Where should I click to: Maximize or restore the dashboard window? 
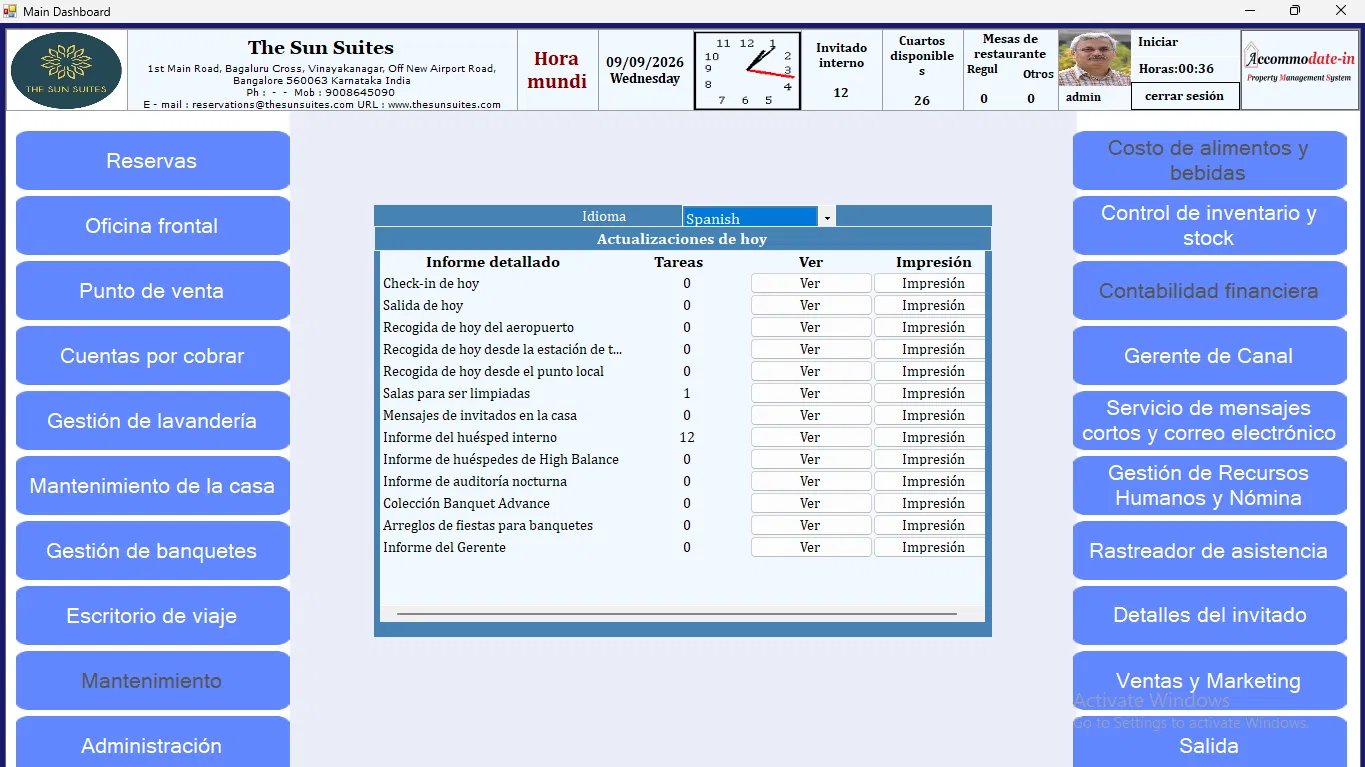1295,11
